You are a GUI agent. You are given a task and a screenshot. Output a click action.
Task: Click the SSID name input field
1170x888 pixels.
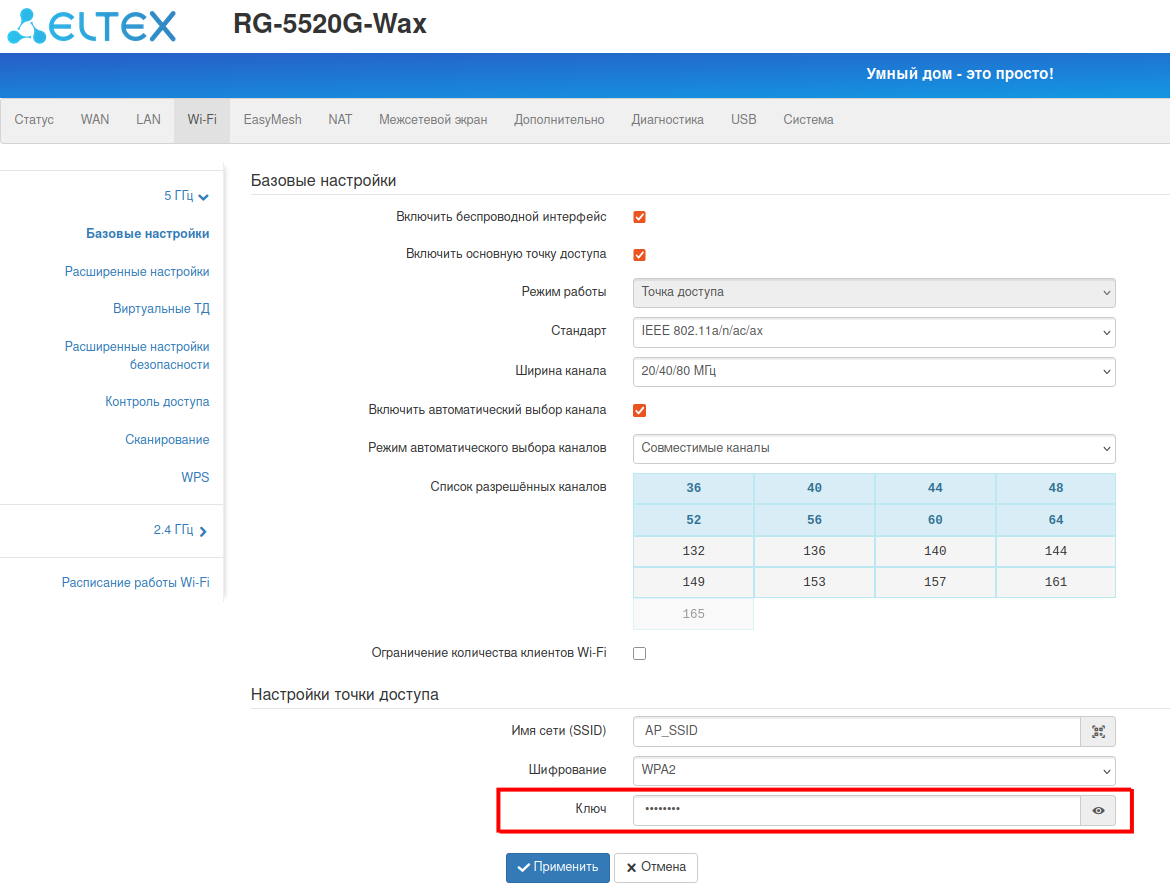[x=856, y=731]
